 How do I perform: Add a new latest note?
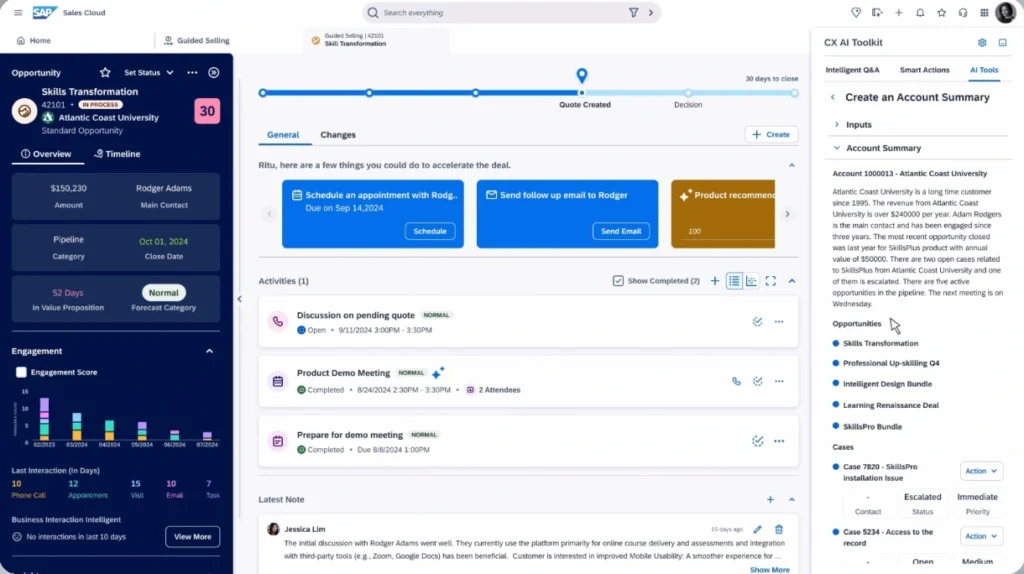[771, 500]
